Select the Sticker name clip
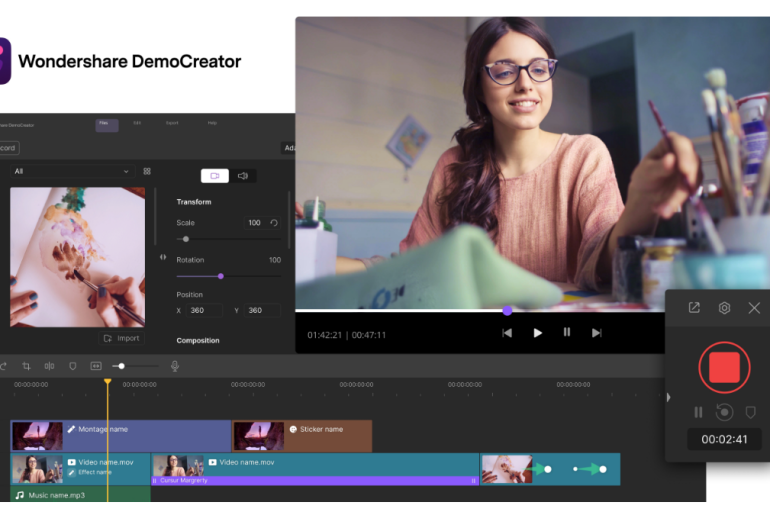 click(302, 436)
